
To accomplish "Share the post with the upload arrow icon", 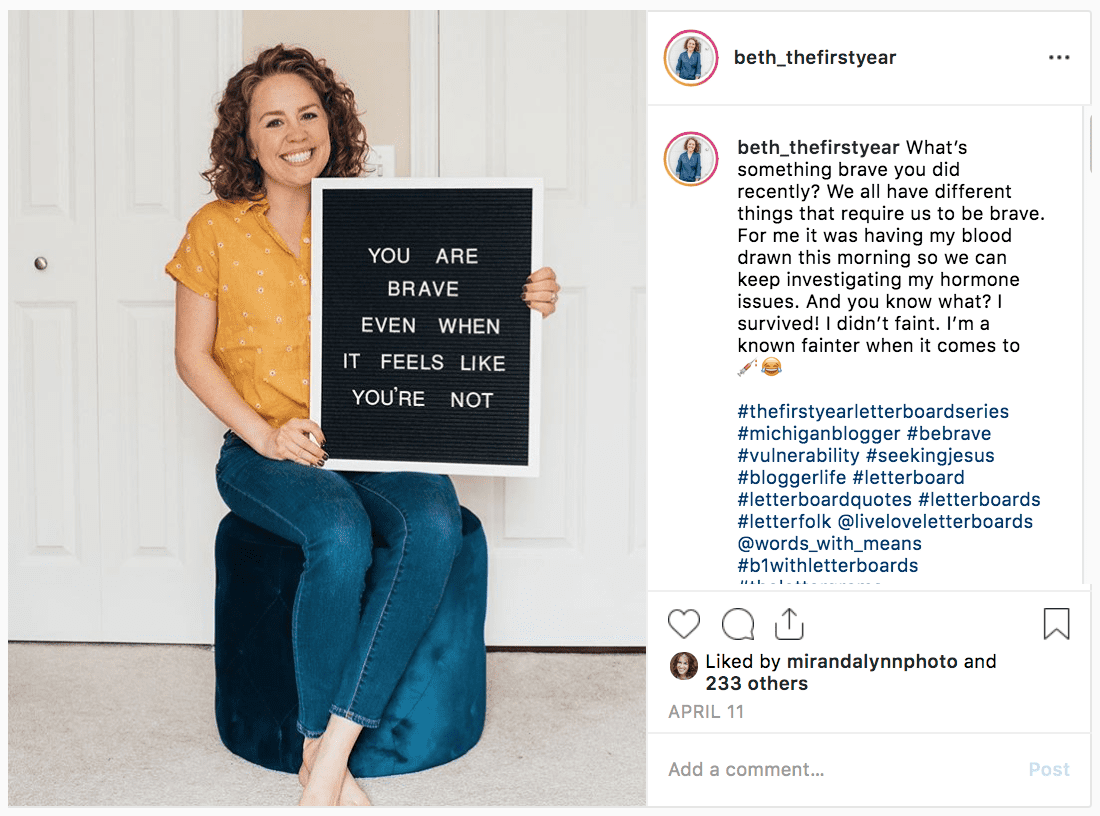I will point(789,623).
